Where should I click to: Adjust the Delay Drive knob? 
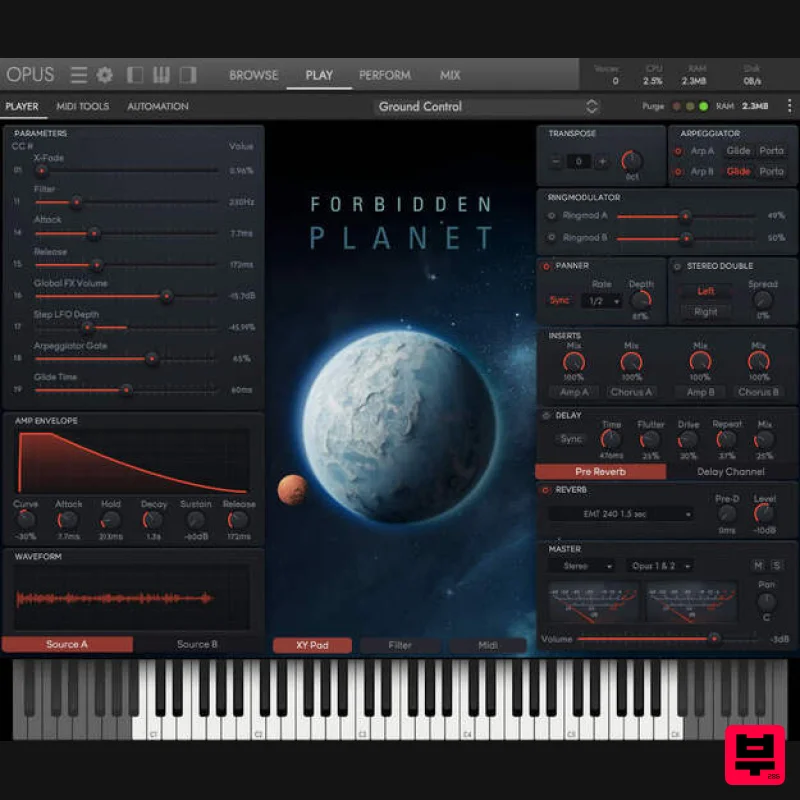pos(688,439)
